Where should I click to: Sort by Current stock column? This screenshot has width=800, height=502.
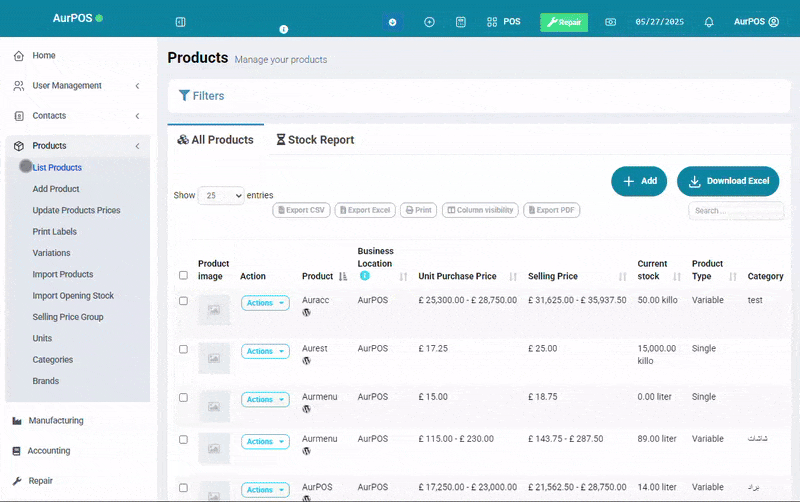(677, 277)
